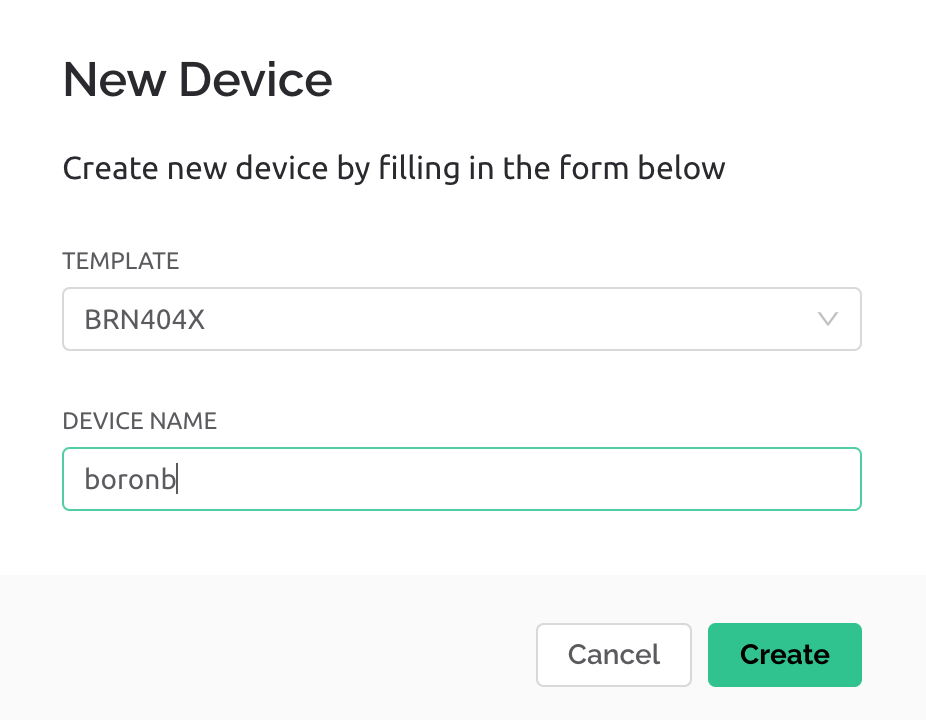Click the chevron arrow in Template dropdown
Screen dimensions: 926x720
click(827, 319)
